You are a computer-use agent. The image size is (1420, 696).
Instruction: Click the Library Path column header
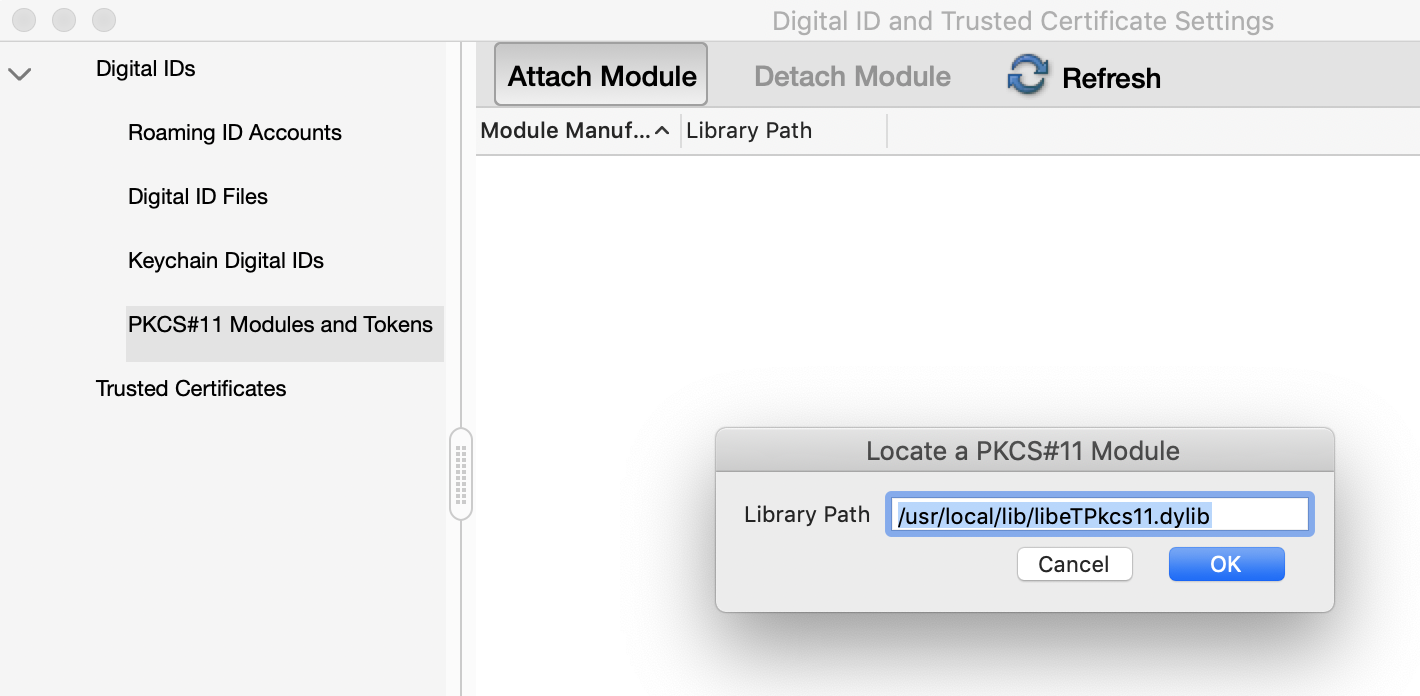(x=749, y=130)
